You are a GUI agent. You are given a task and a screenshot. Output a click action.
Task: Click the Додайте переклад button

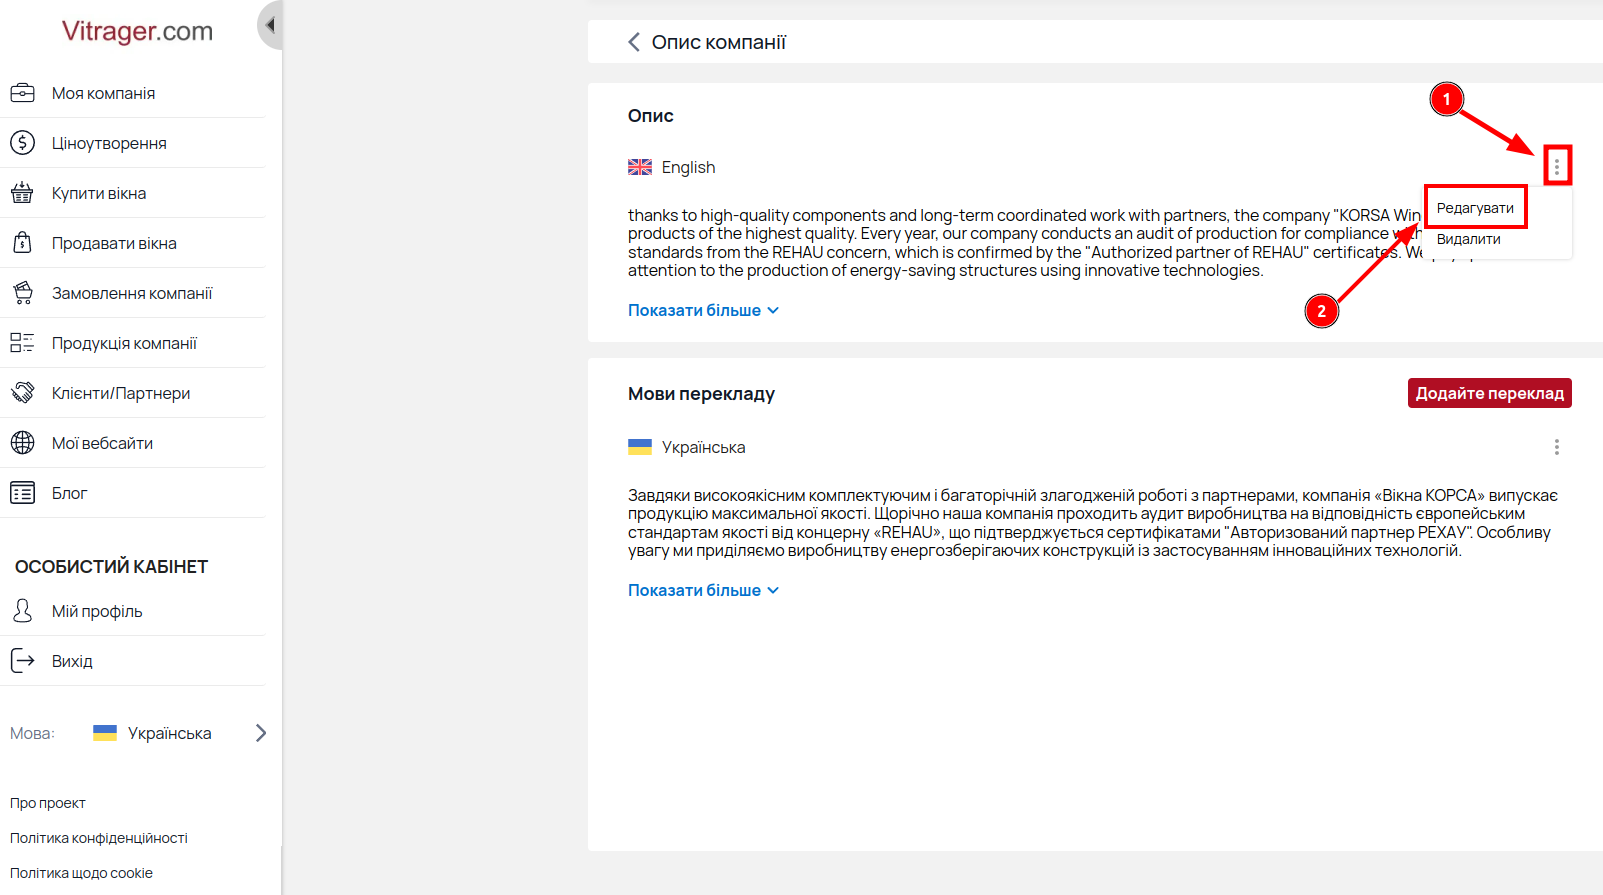tap(1489, 393)
